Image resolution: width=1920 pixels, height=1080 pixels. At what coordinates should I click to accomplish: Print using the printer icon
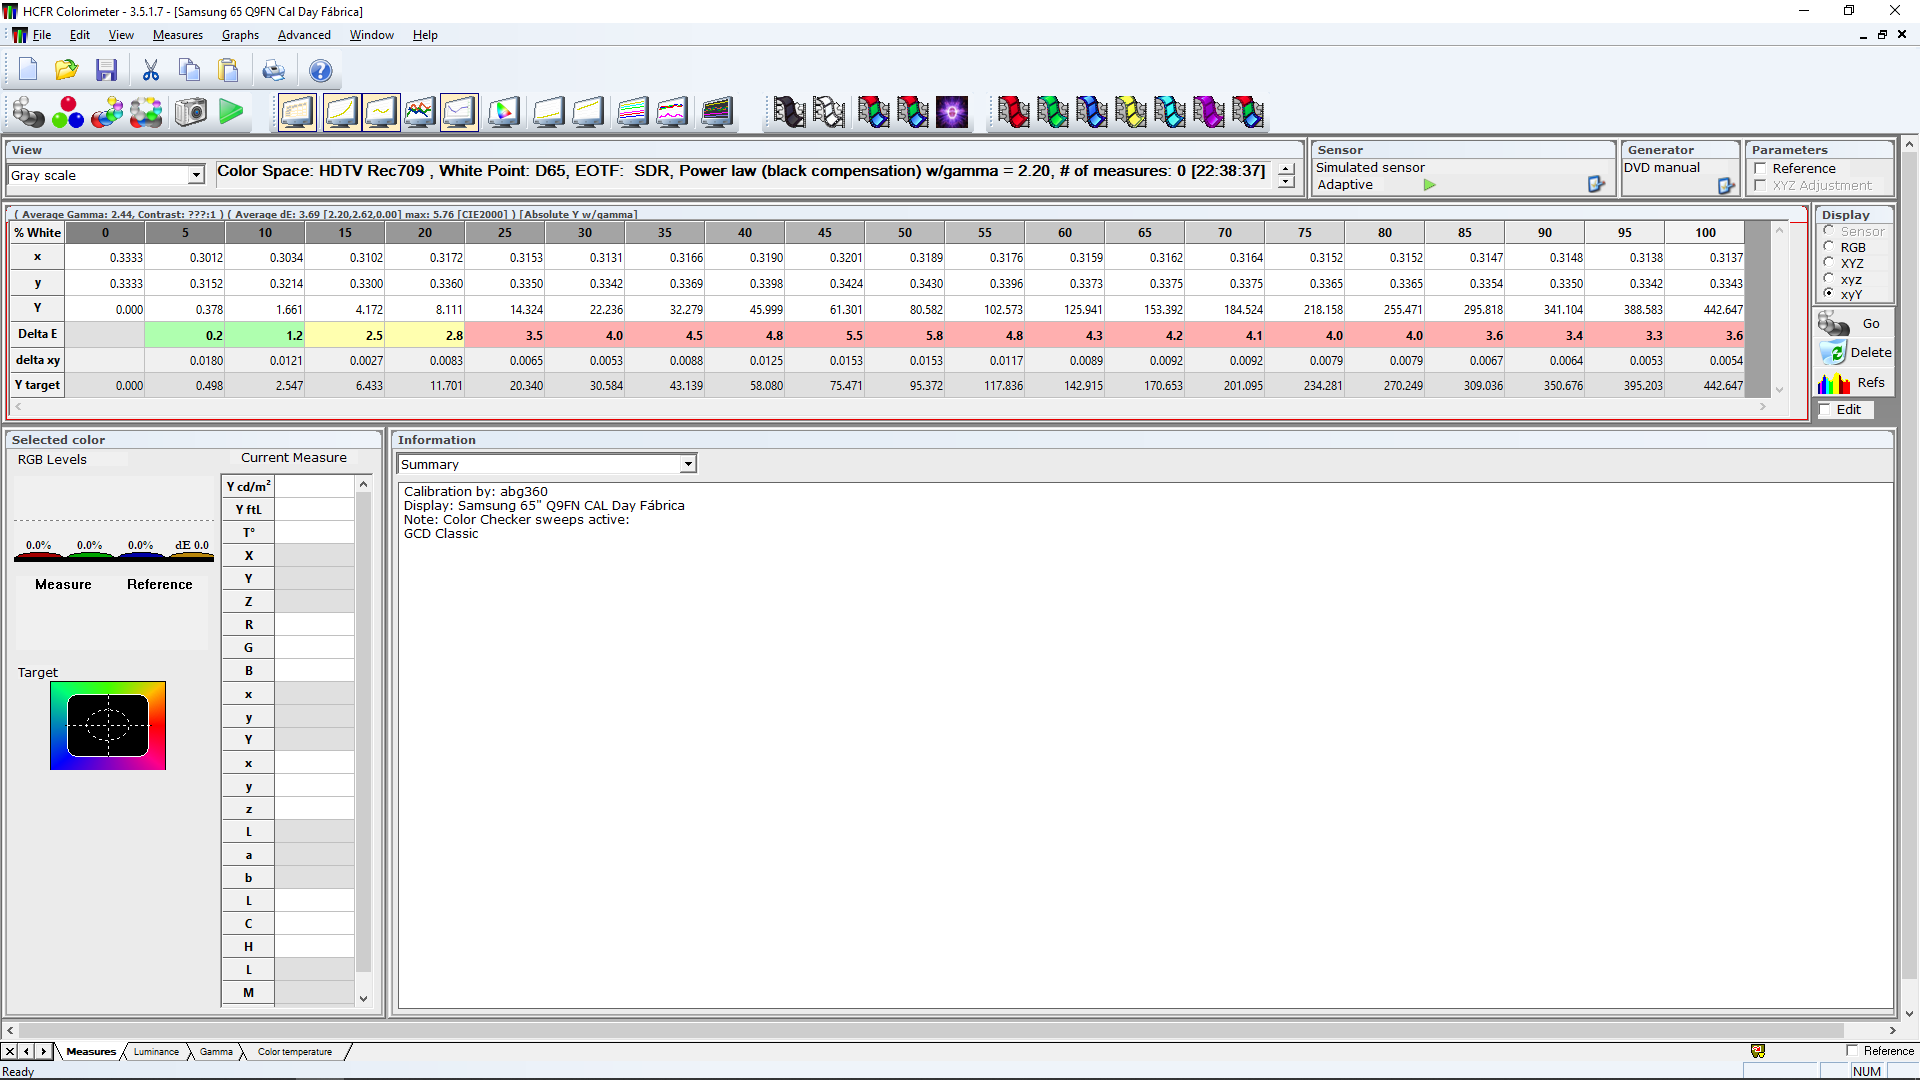pos(274,70)
